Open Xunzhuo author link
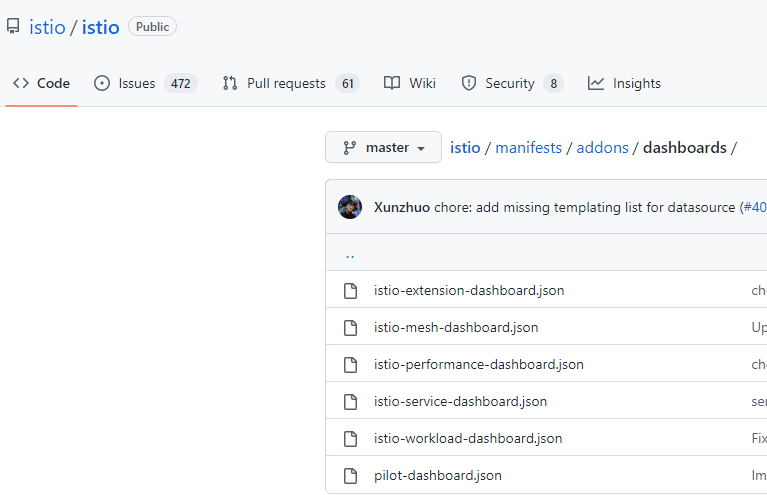 [x=402, y=207]
